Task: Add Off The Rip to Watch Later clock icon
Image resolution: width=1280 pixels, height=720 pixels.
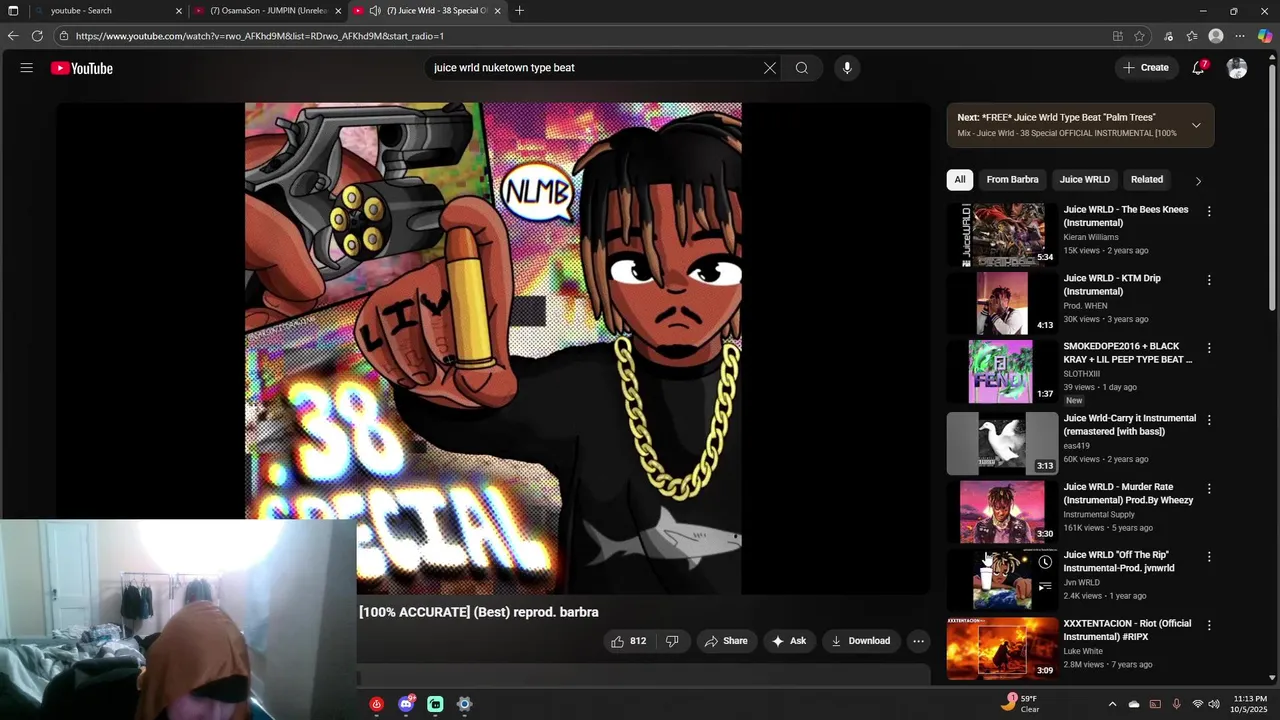Action: tap(1045, 562)
